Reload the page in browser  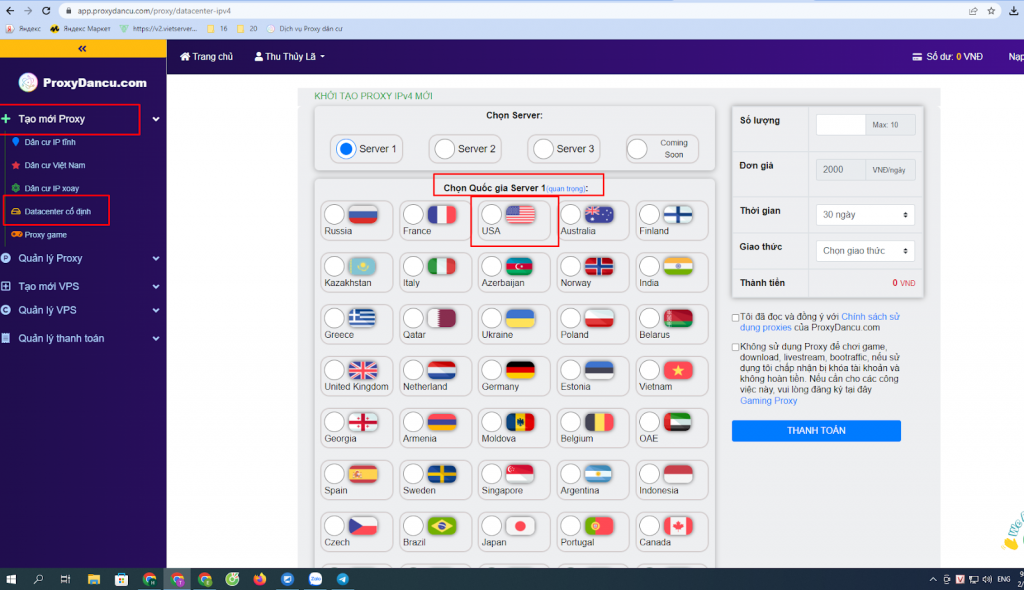pos(46,10)
